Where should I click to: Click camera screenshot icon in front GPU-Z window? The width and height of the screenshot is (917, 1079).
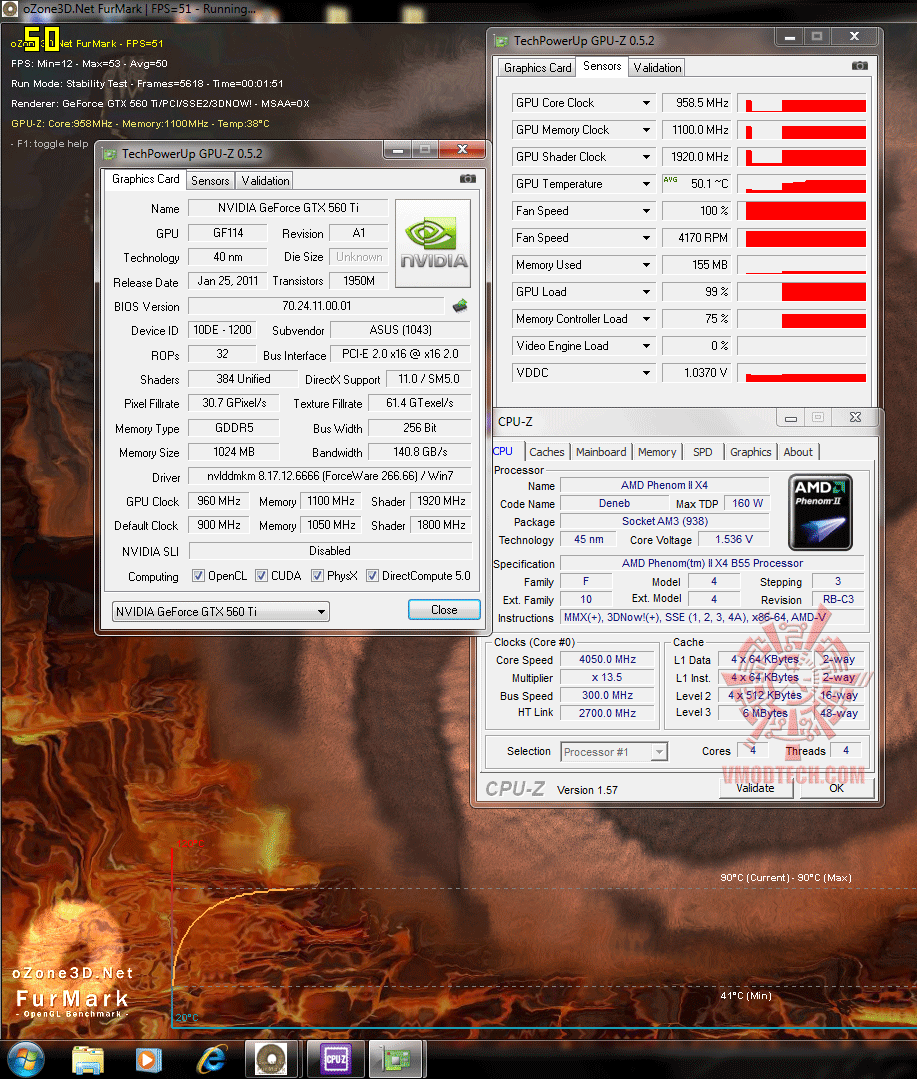tap(468, 179)
